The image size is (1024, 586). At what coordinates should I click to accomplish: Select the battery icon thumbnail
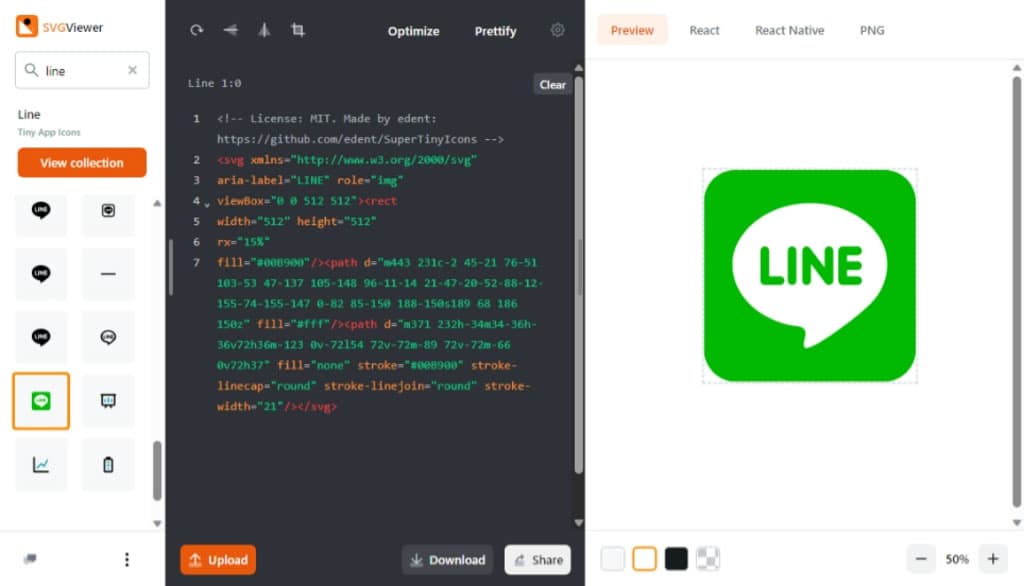108,464
